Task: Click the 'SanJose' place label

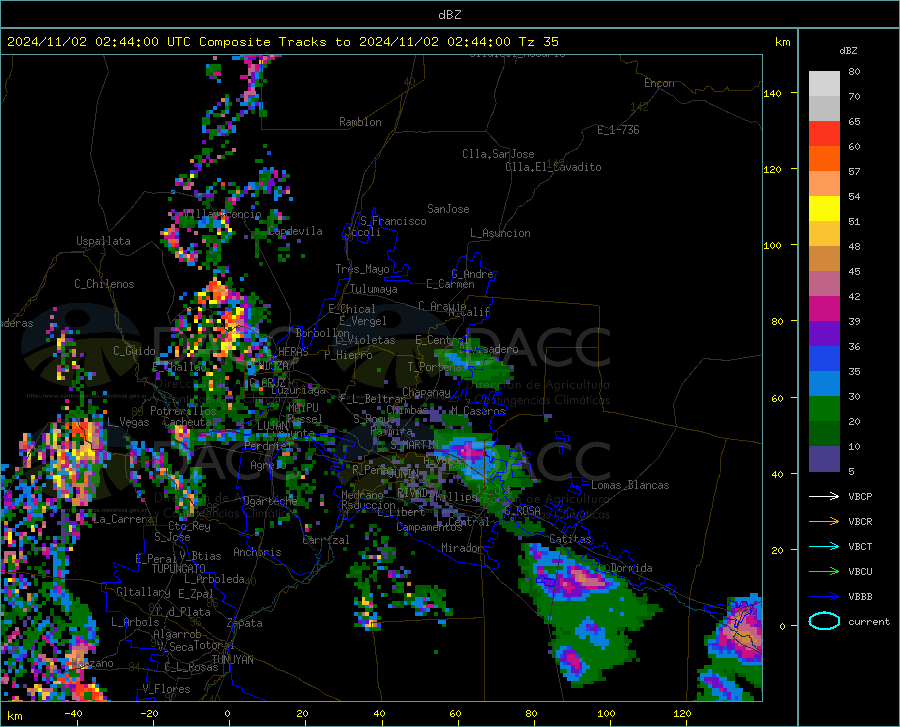Action: pos(448,209)
